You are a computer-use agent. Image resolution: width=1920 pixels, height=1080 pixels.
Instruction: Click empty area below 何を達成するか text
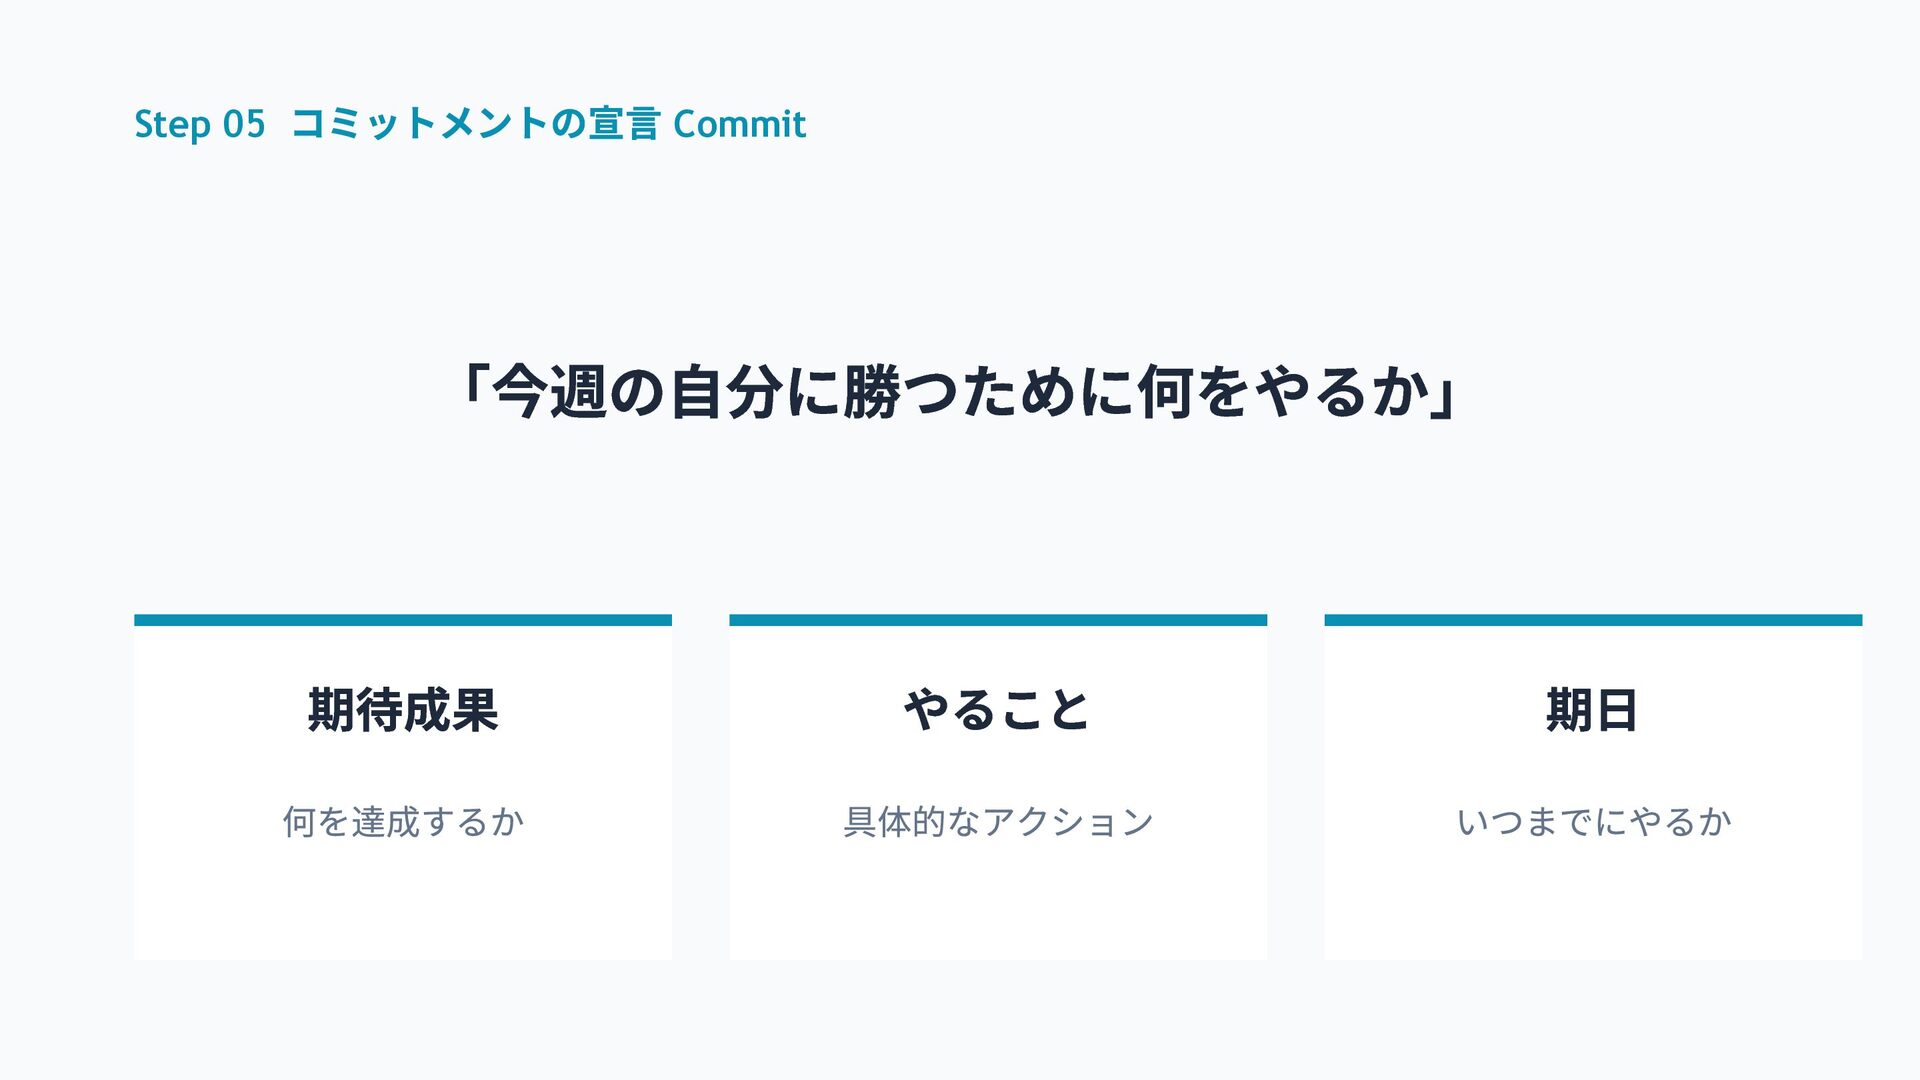click(x=403, y=905)
